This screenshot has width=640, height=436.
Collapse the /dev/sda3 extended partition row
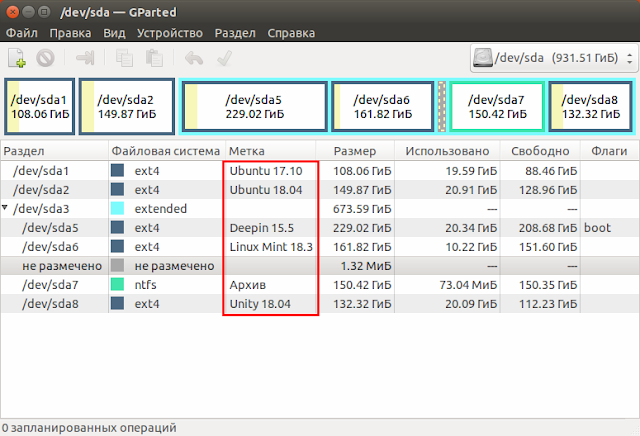[5, 208]
